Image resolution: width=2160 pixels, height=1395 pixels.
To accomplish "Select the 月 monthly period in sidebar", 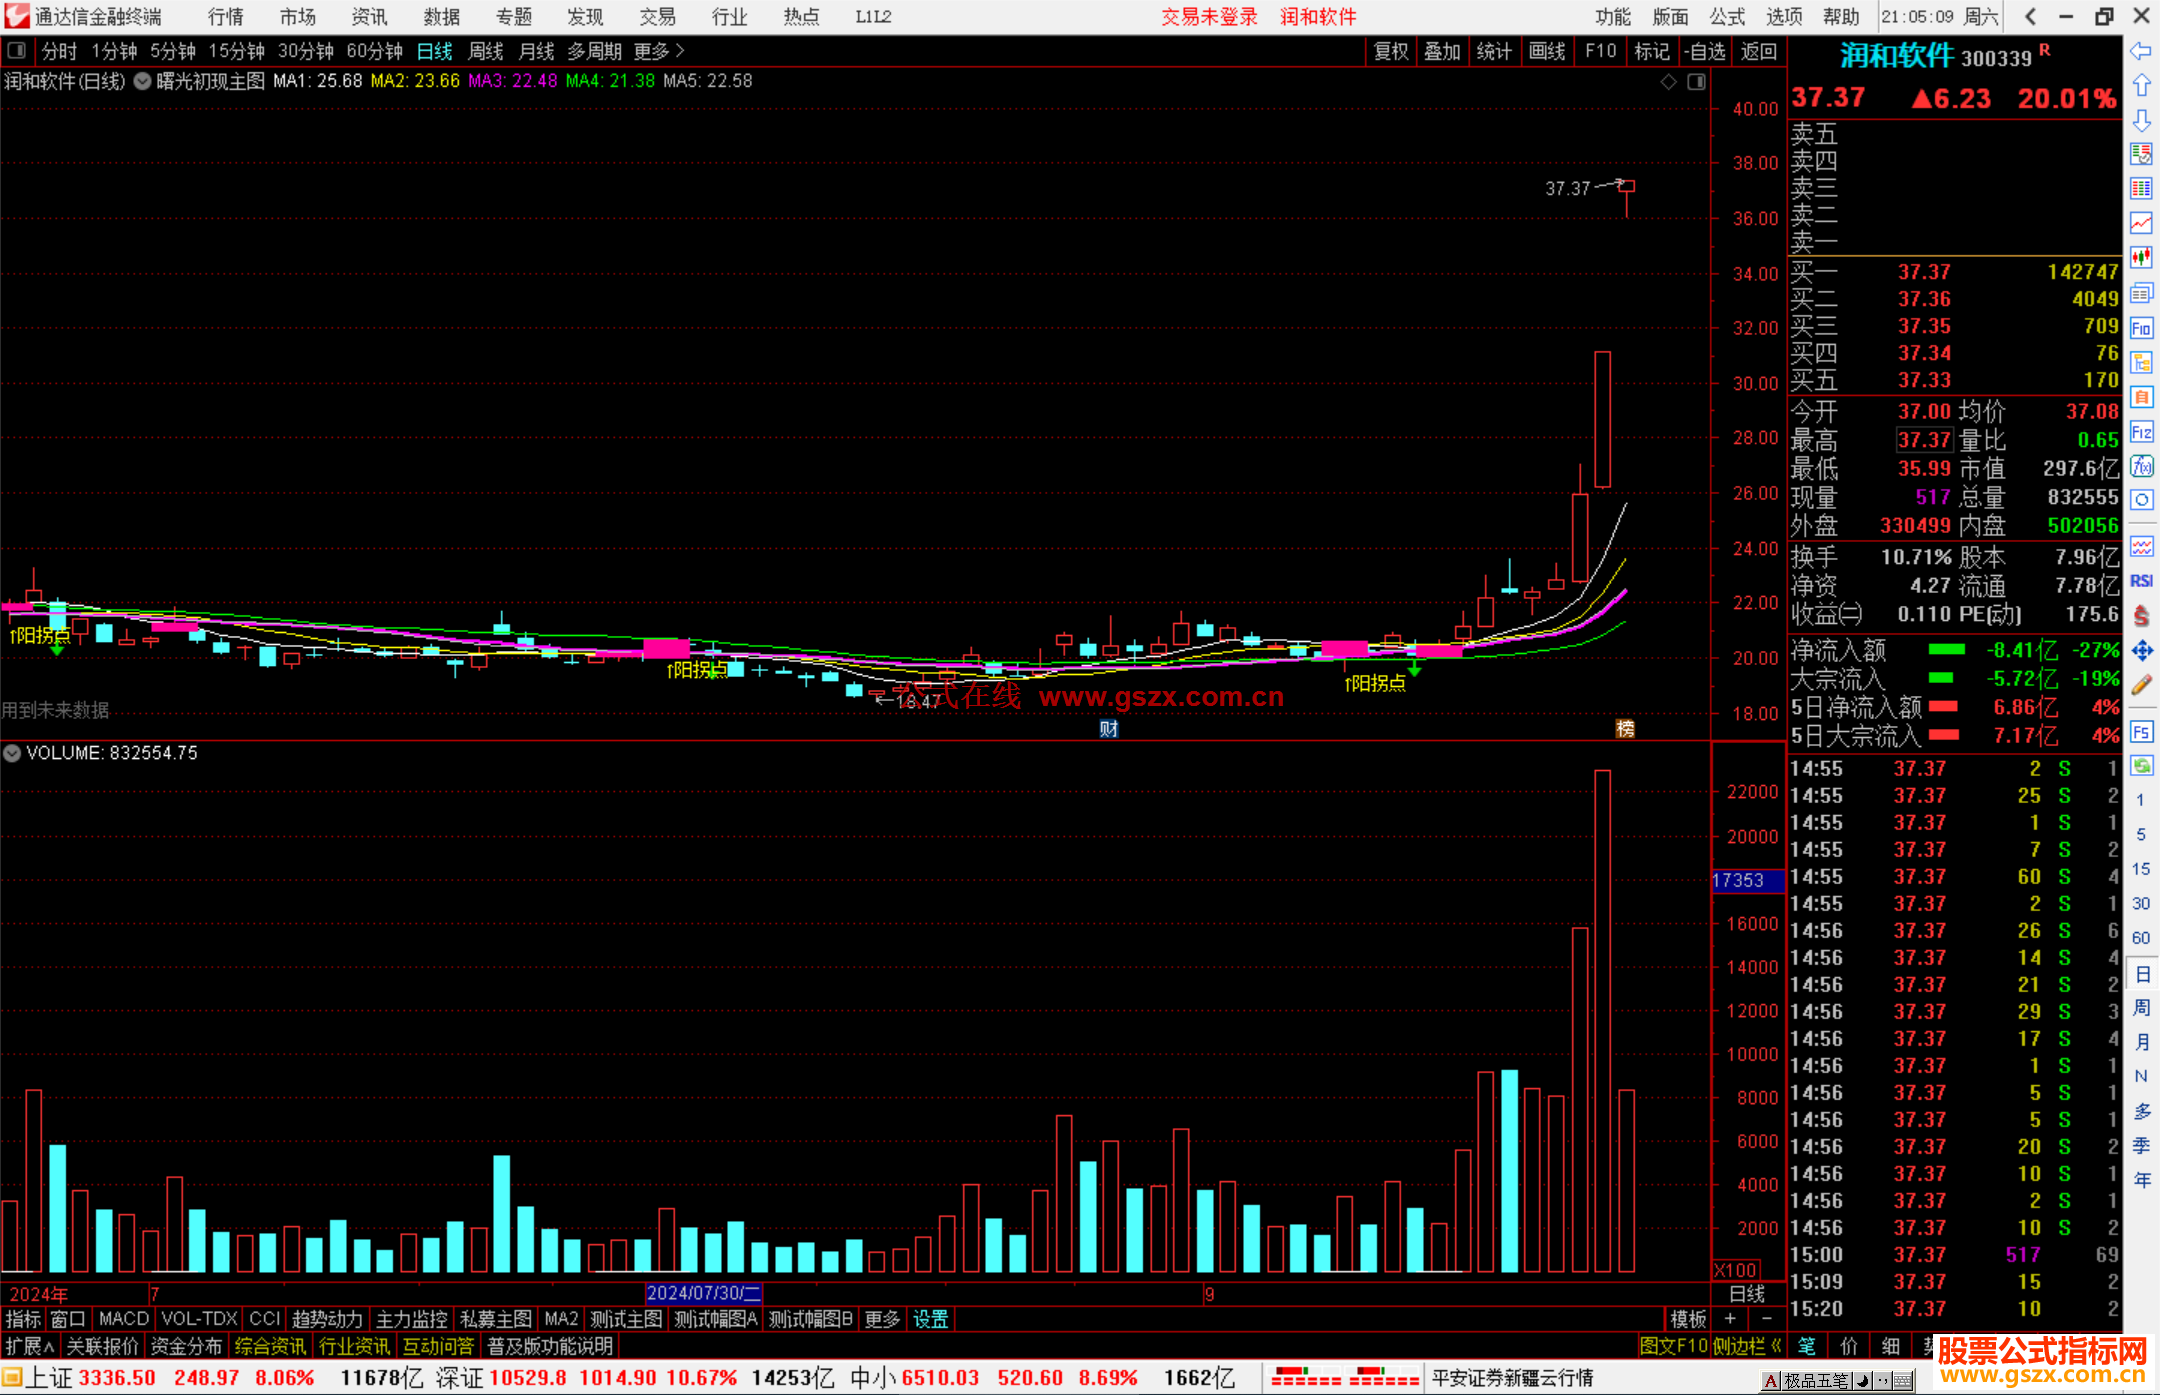I will point(2141,1042).
